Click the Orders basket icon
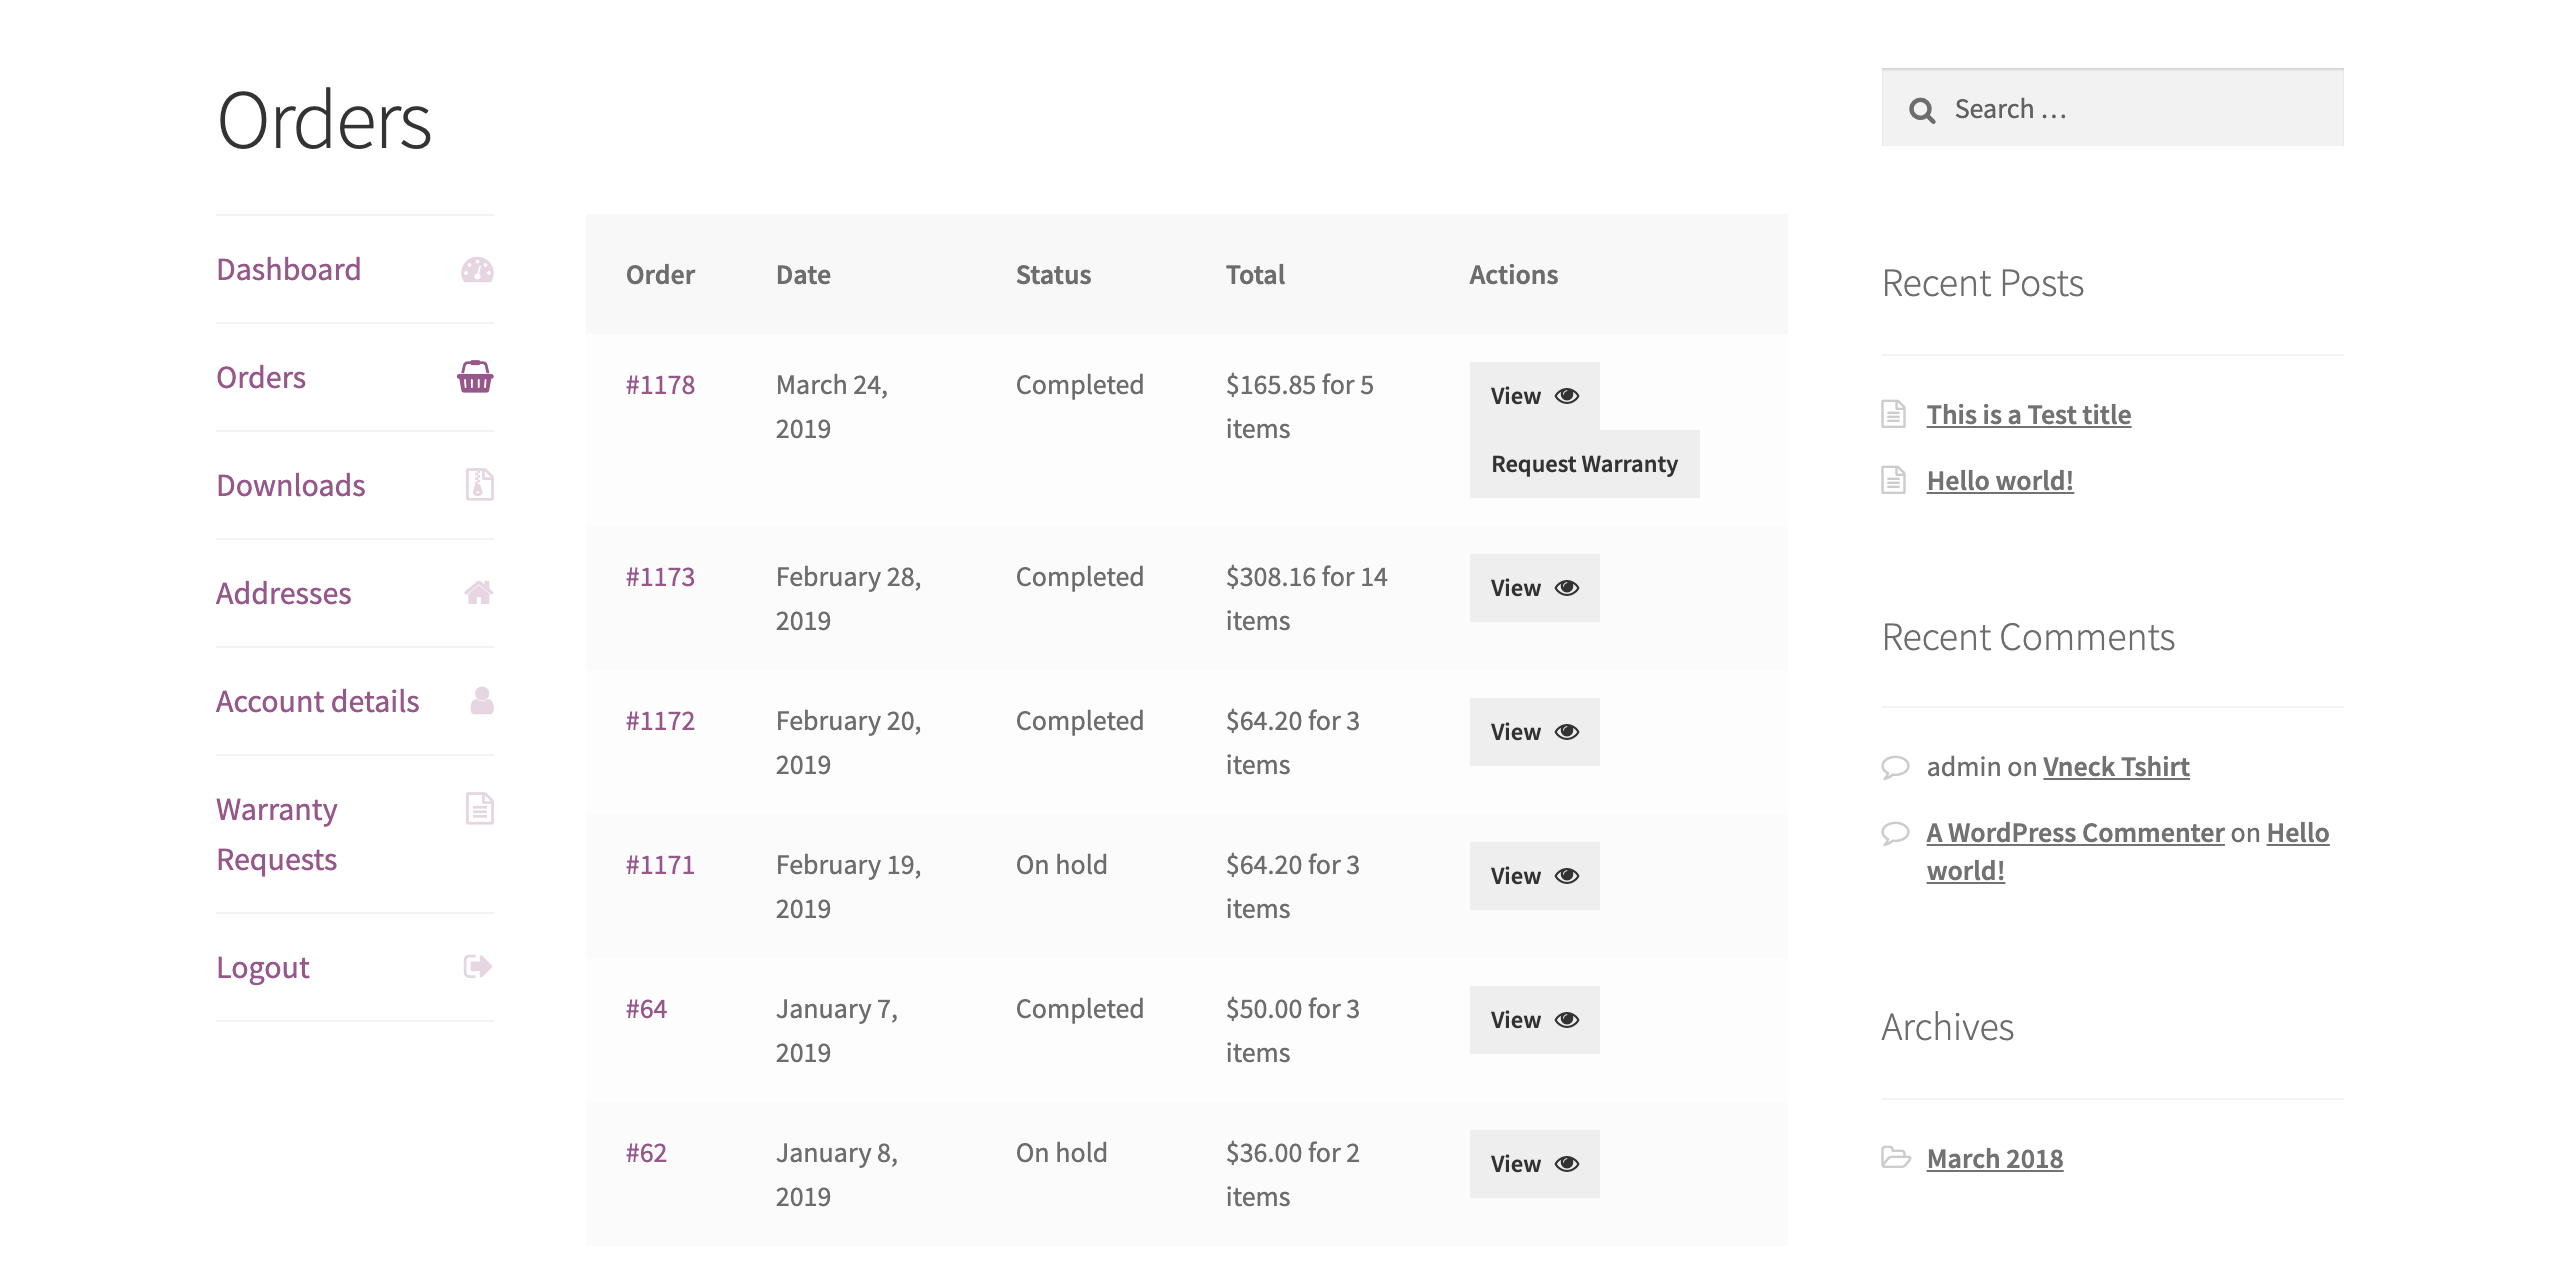This screenshot has width=2560, height=1266. click(x=475, y=377)
